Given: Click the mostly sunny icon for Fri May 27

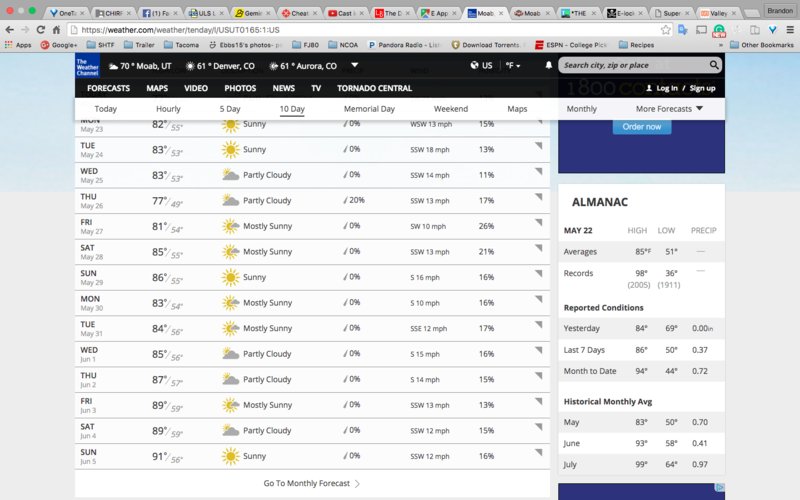Looking at the screenshot, I should coord(231,226).
